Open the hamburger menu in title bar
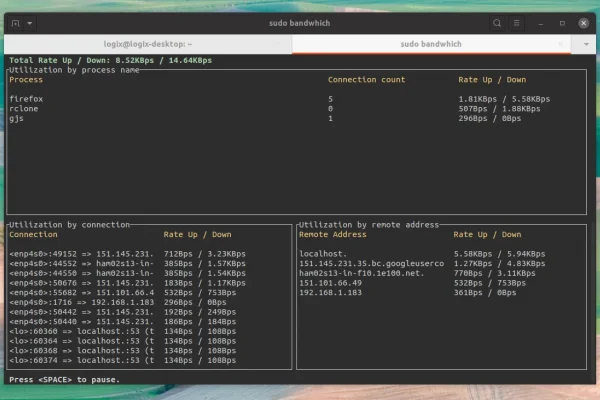 tap(516, 23)
